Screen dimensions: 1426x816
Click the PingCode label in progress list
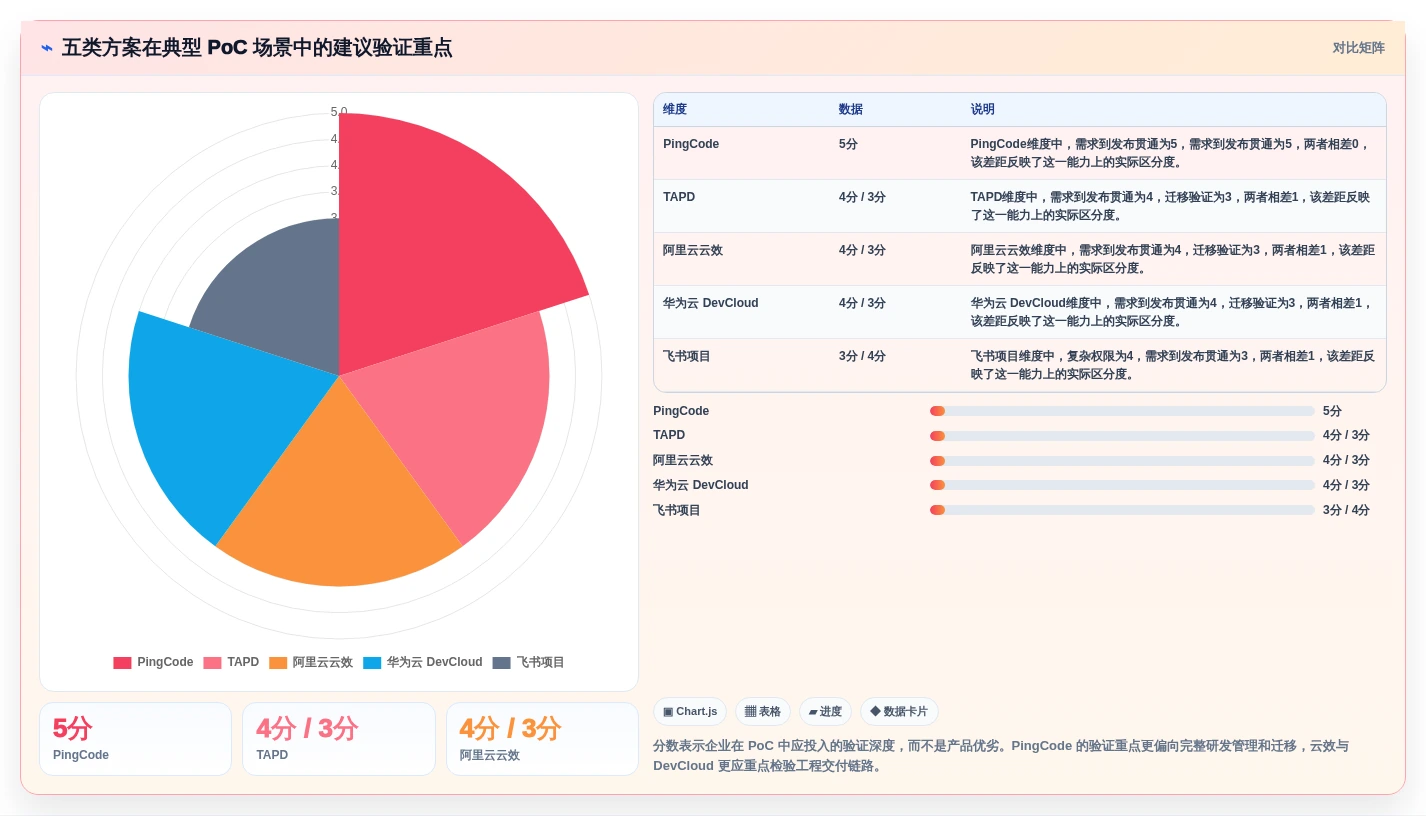coord(681,411)
